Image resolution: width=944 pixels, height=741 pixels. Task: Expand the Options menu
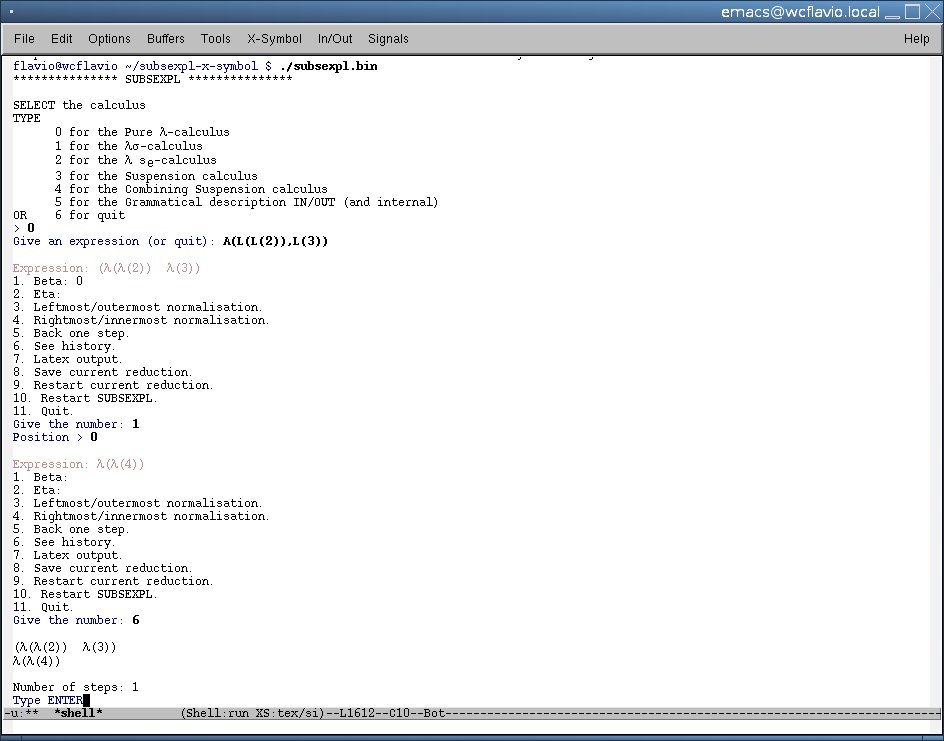click(109, 39)
